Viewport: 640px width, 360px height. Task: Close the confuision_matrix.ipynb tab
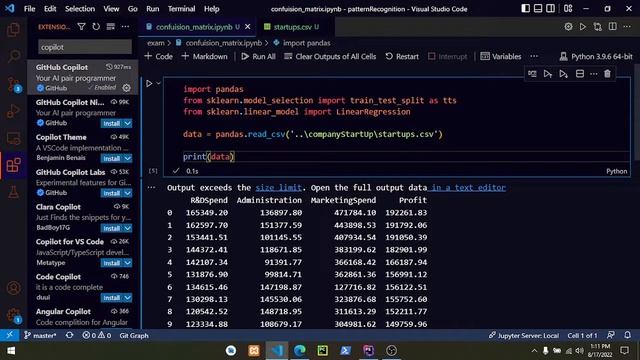pyautogui.click(x=247, y=27)
